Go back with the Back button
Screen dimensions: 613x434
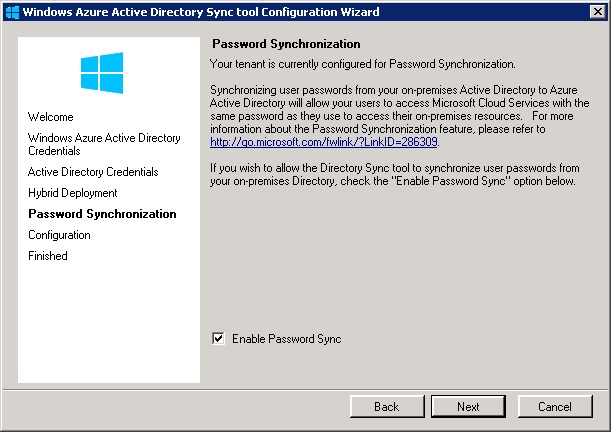coord(387,407)
